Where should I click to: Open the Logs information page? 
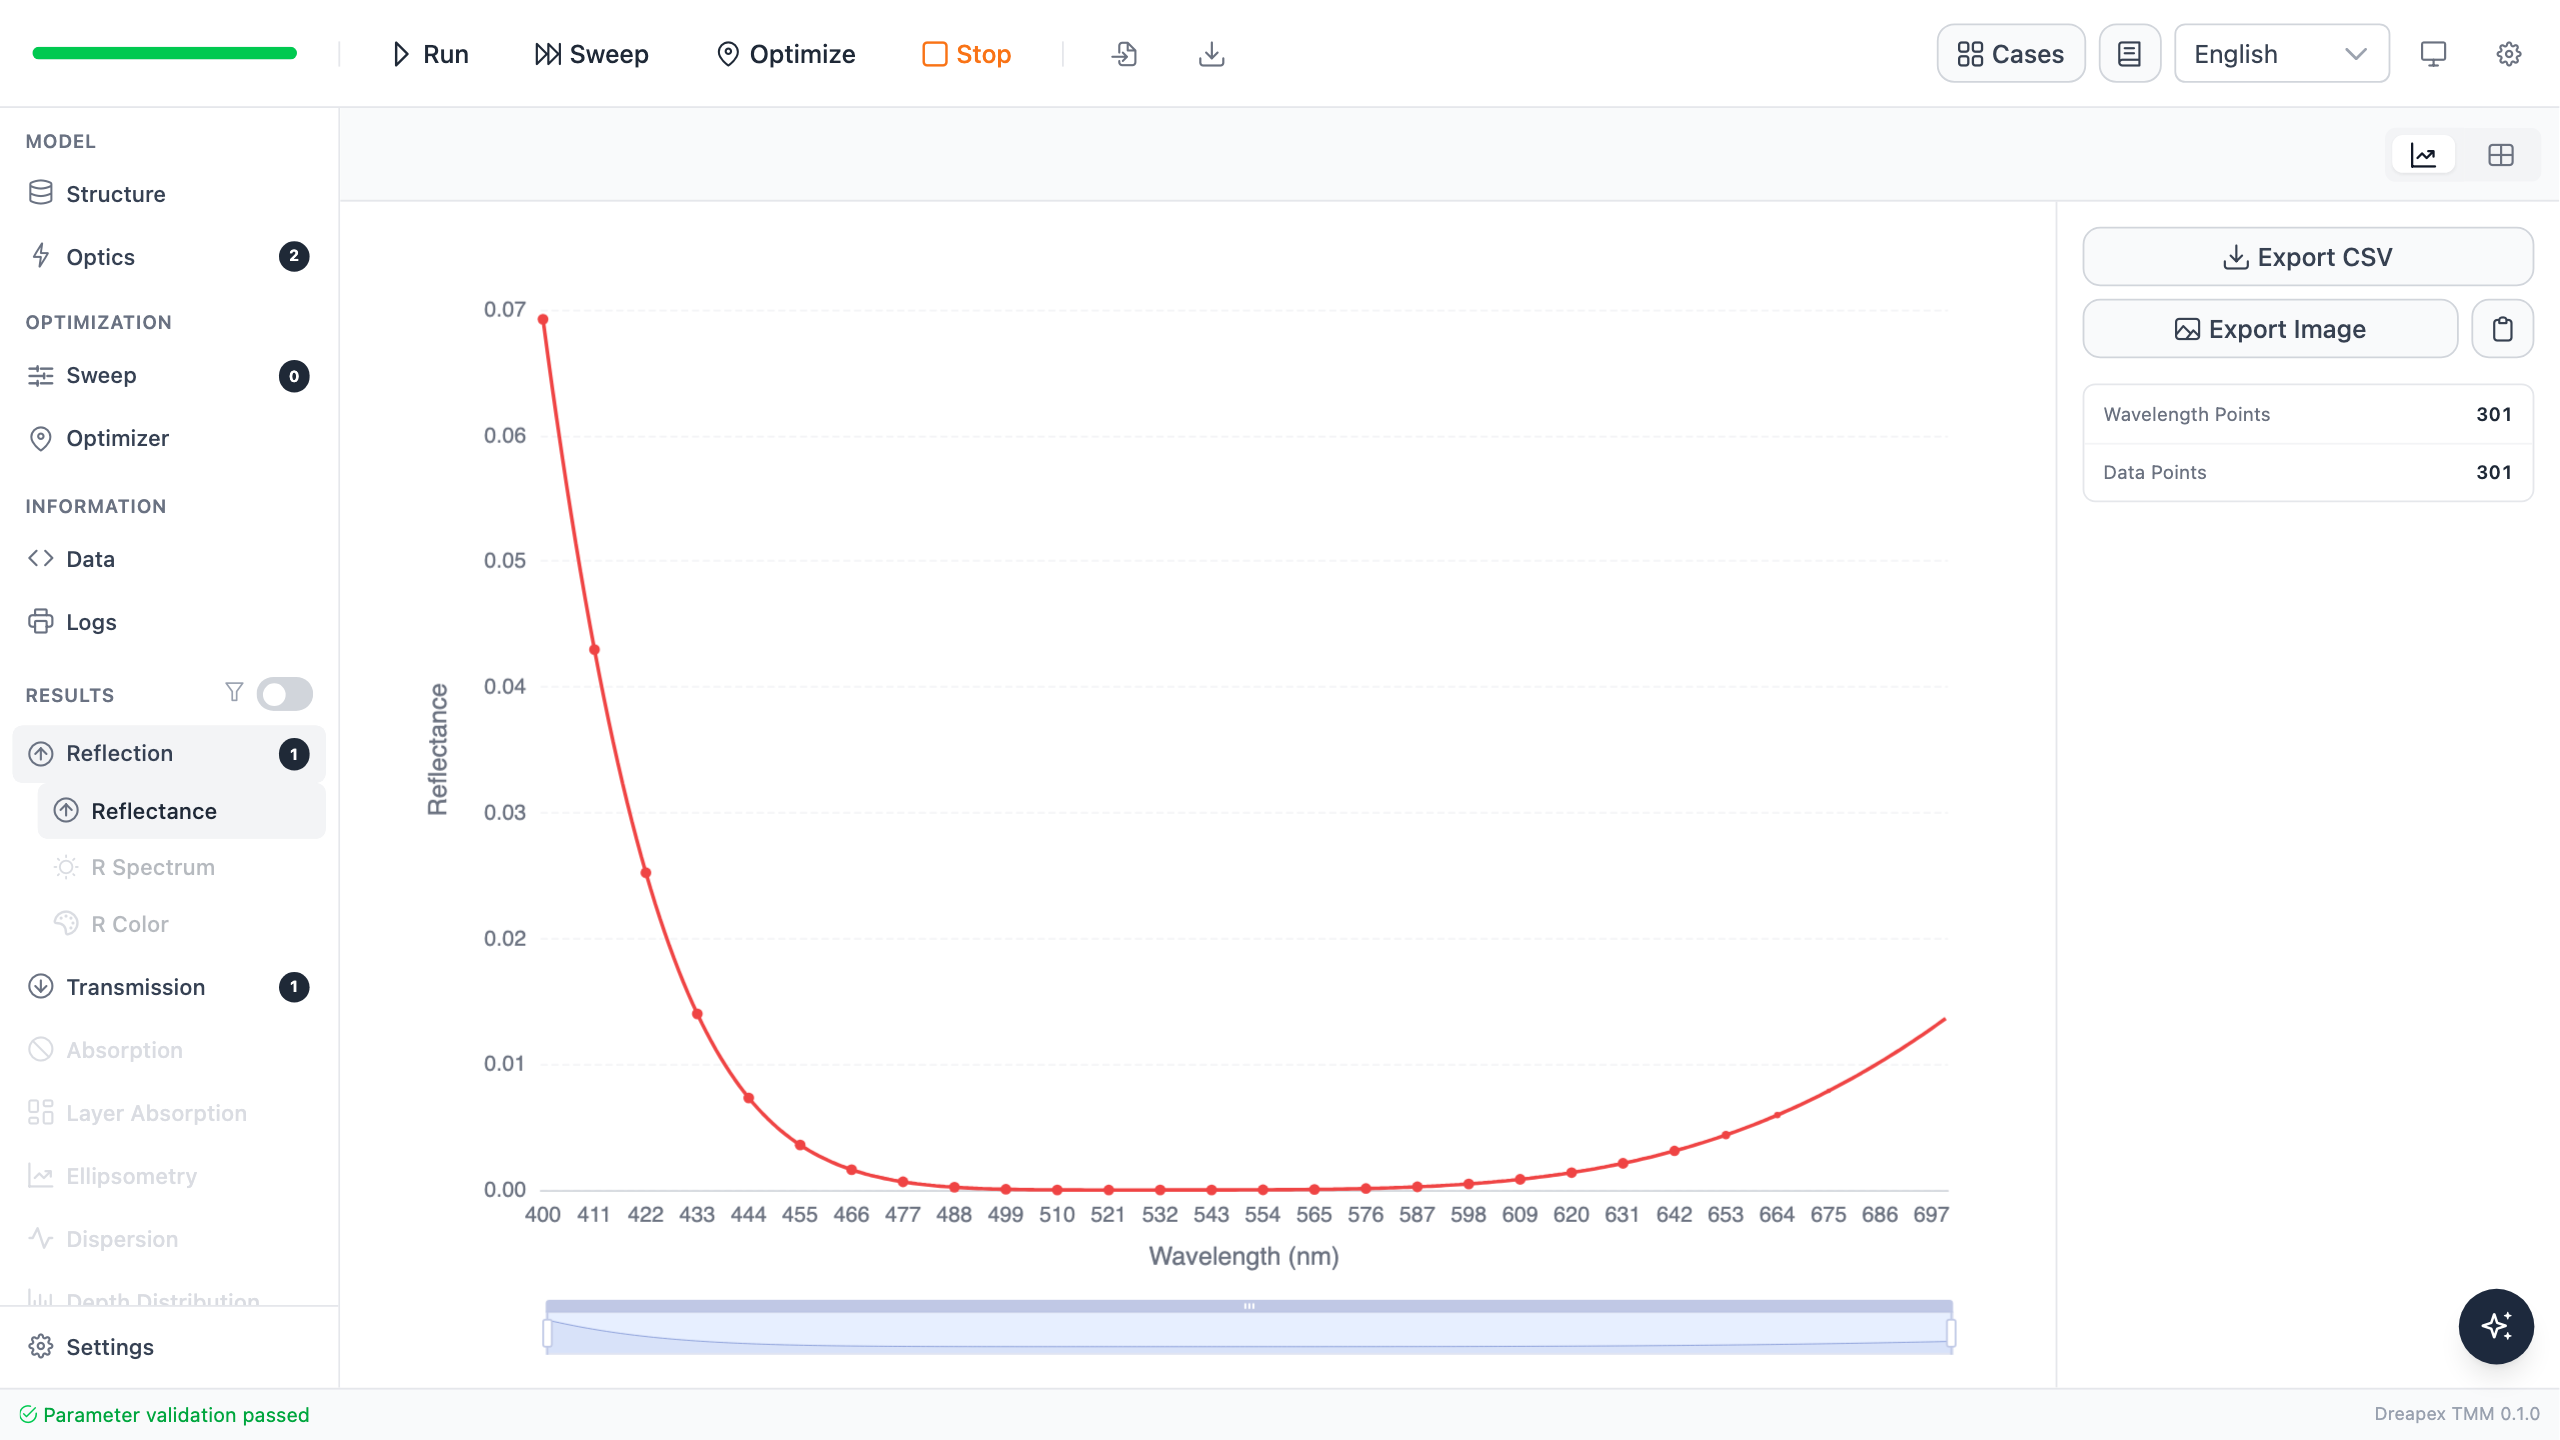point(169,622)
